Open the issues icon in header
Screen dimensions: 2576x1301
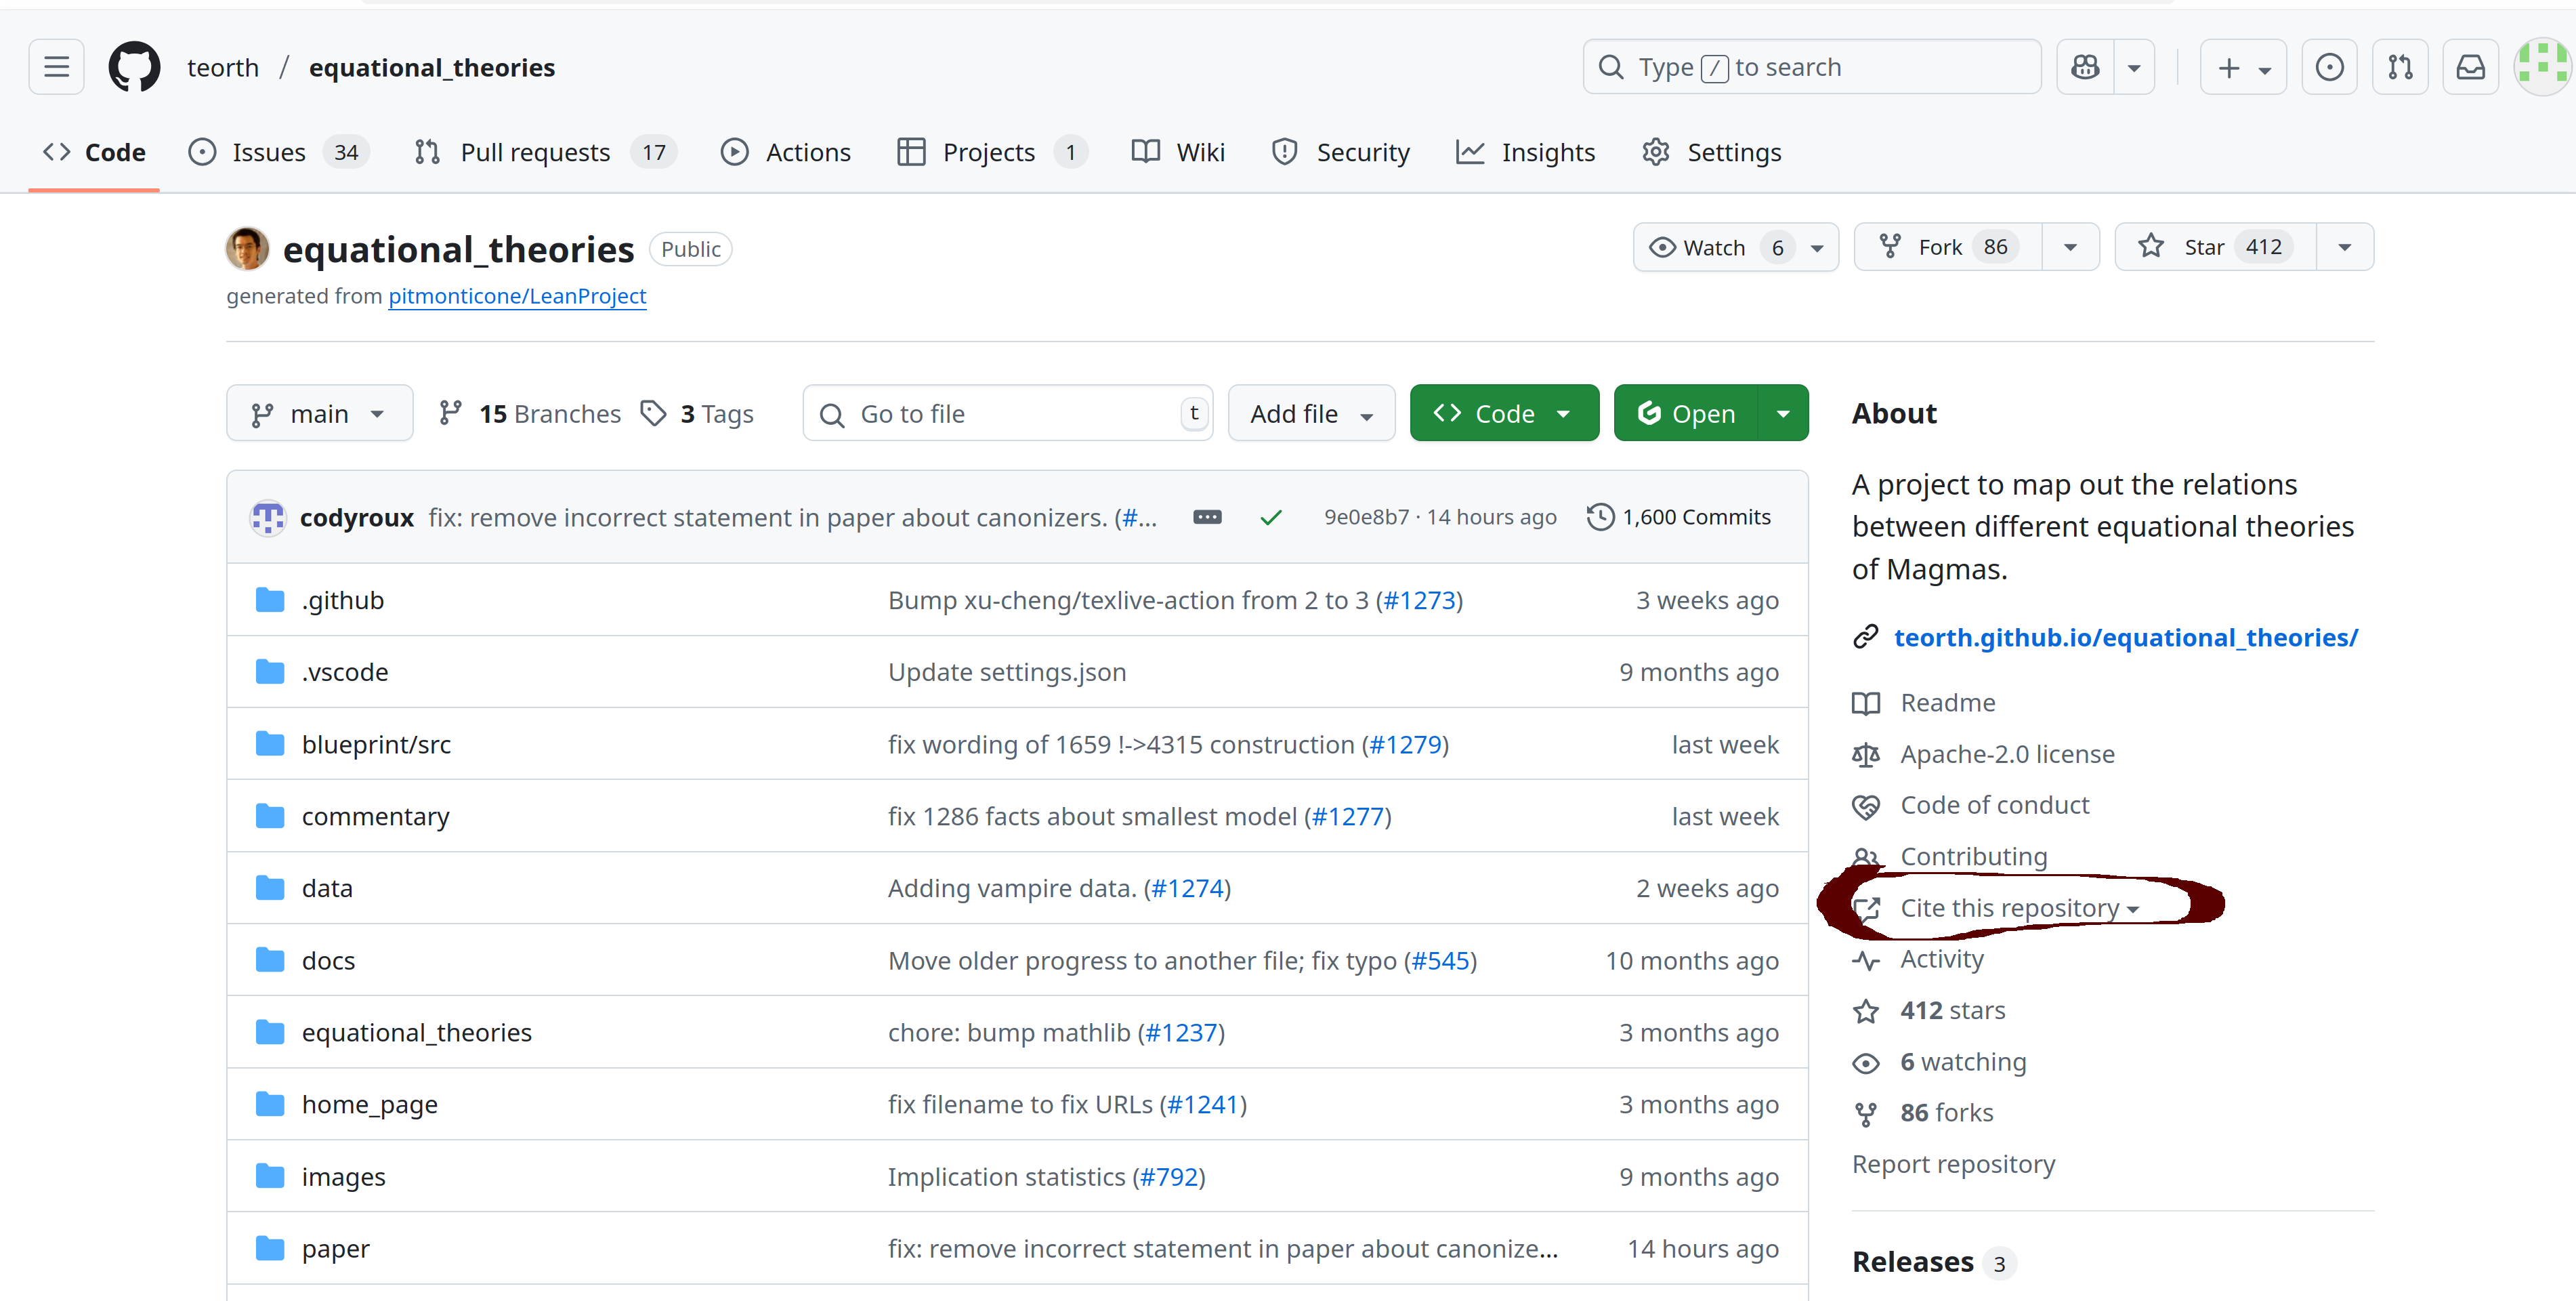point(2329,67)
